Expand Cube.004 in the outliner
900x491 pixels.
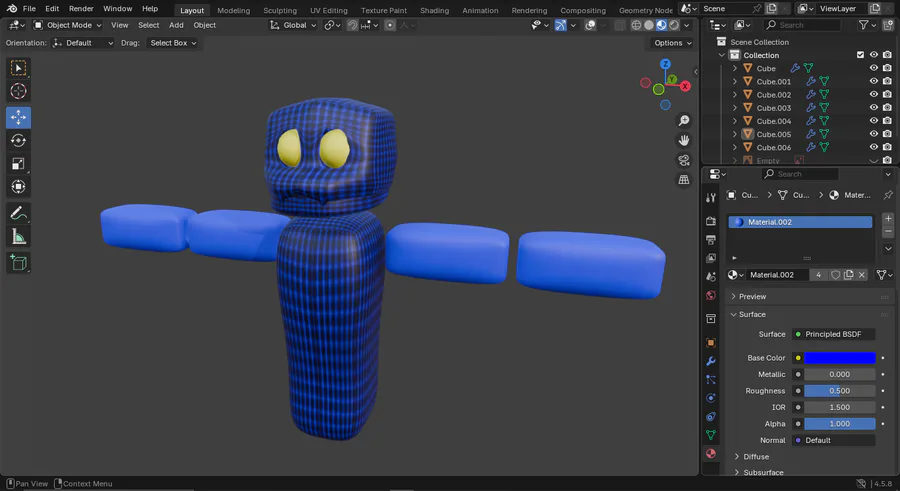pos(735,121)
